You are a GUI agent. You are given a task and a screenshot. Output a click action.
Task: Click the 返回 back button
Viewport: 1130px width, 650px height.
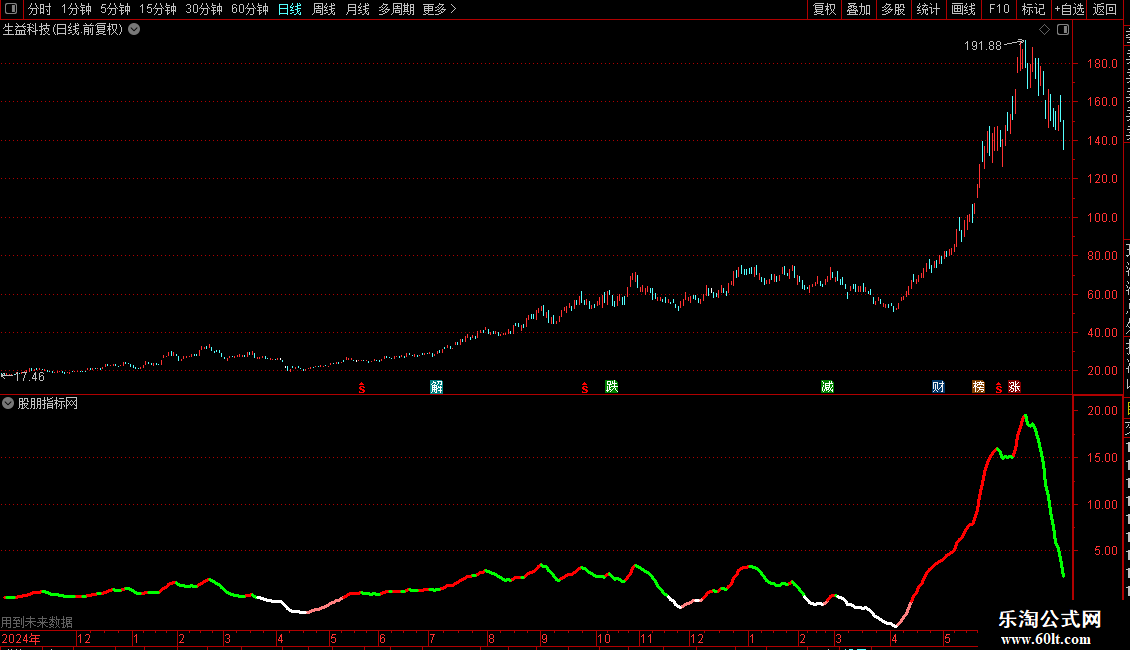click(1104, 9)
